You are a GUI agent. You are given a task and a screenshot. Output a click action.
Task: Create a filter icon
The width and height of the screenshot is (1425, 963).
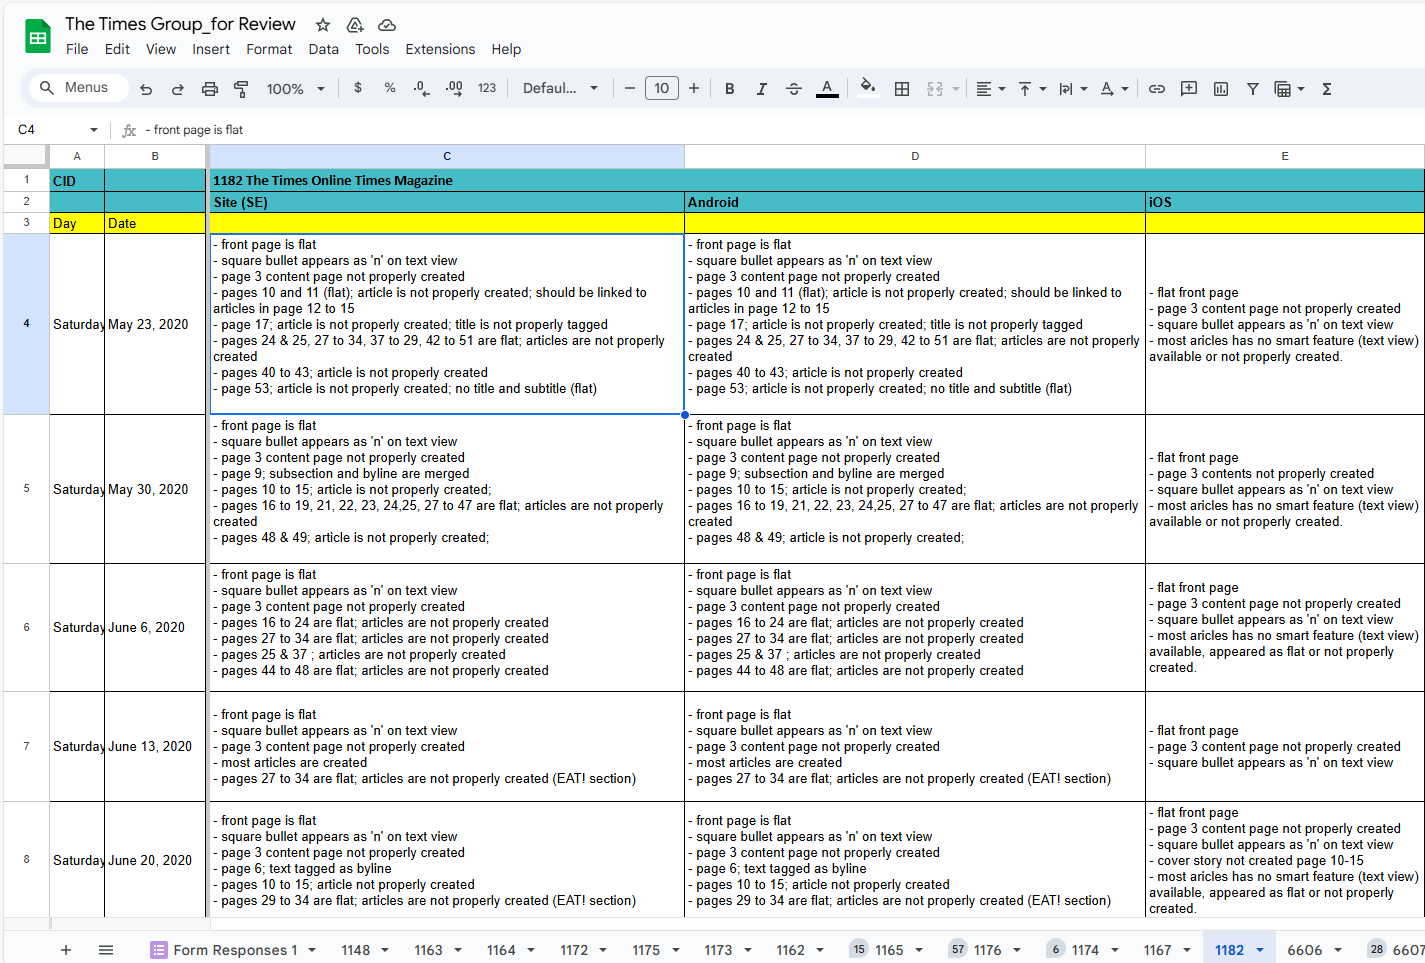(x=1253, y=89)
